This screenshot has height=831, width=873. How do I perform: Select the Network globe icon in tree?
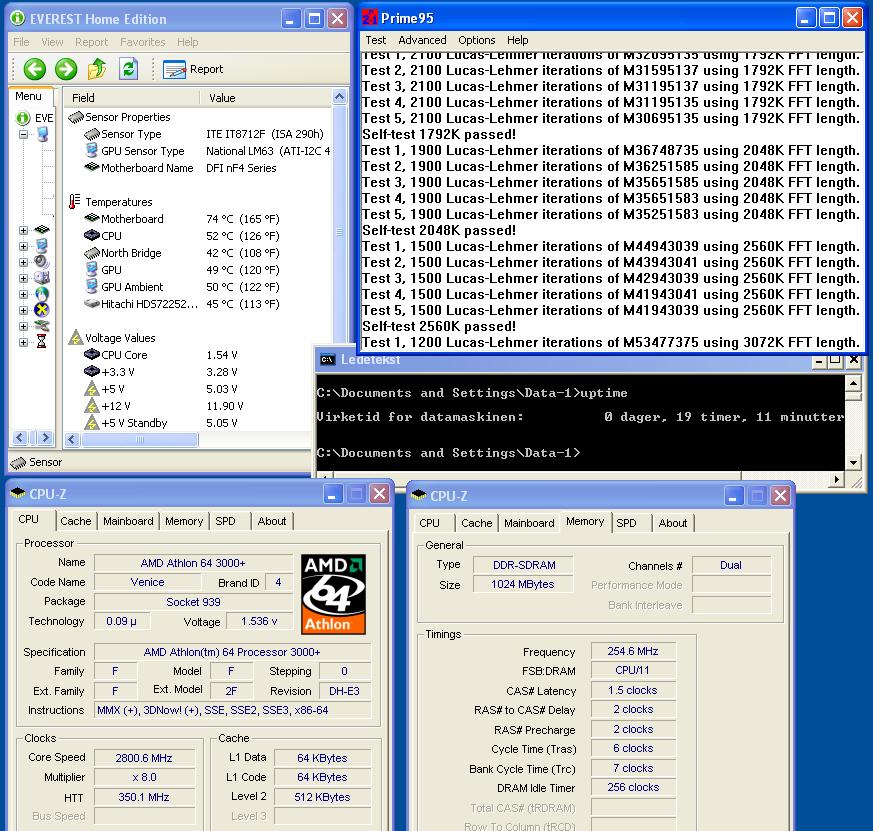click(42, 293)
